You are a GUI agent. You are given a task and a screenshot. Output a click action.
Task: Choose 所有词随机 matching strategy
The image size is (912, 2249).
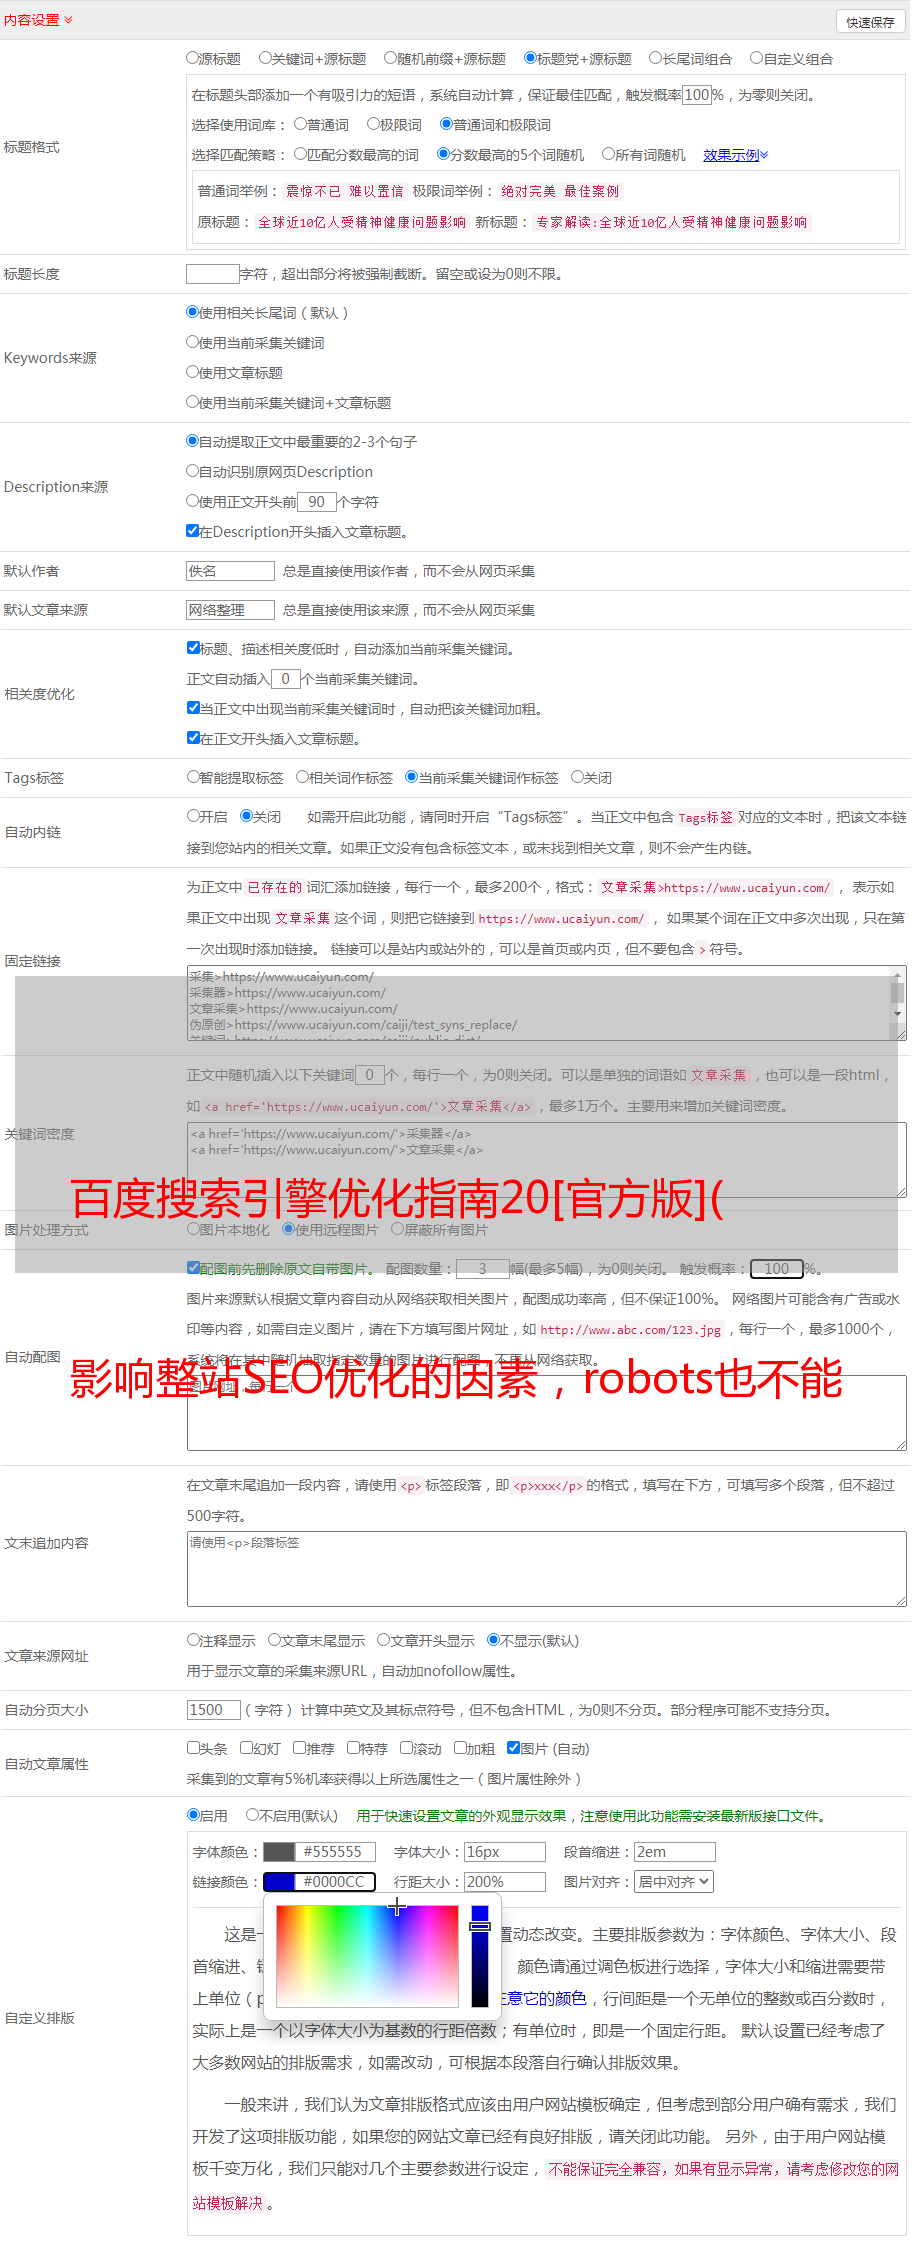click(x=608, y=154)
